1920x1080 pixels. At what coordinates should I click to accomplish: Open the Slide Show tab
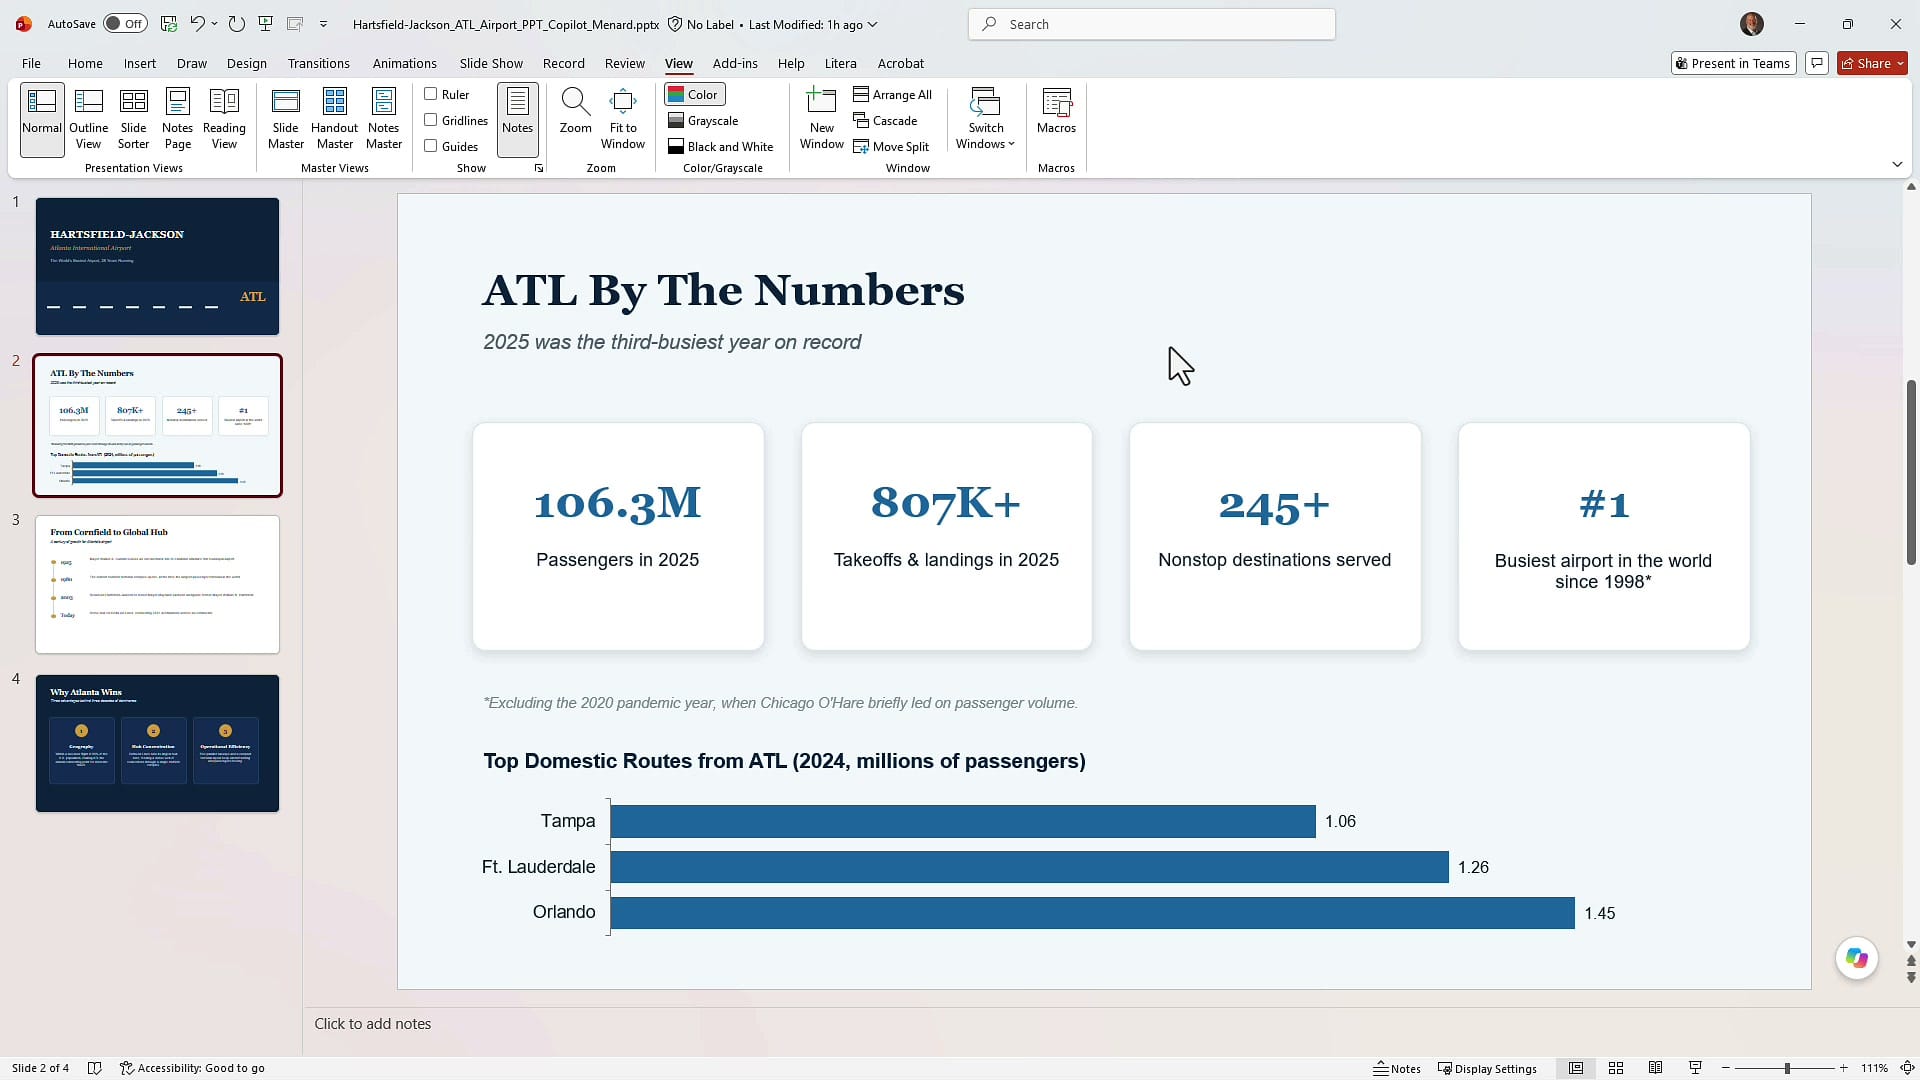[491, 63]
